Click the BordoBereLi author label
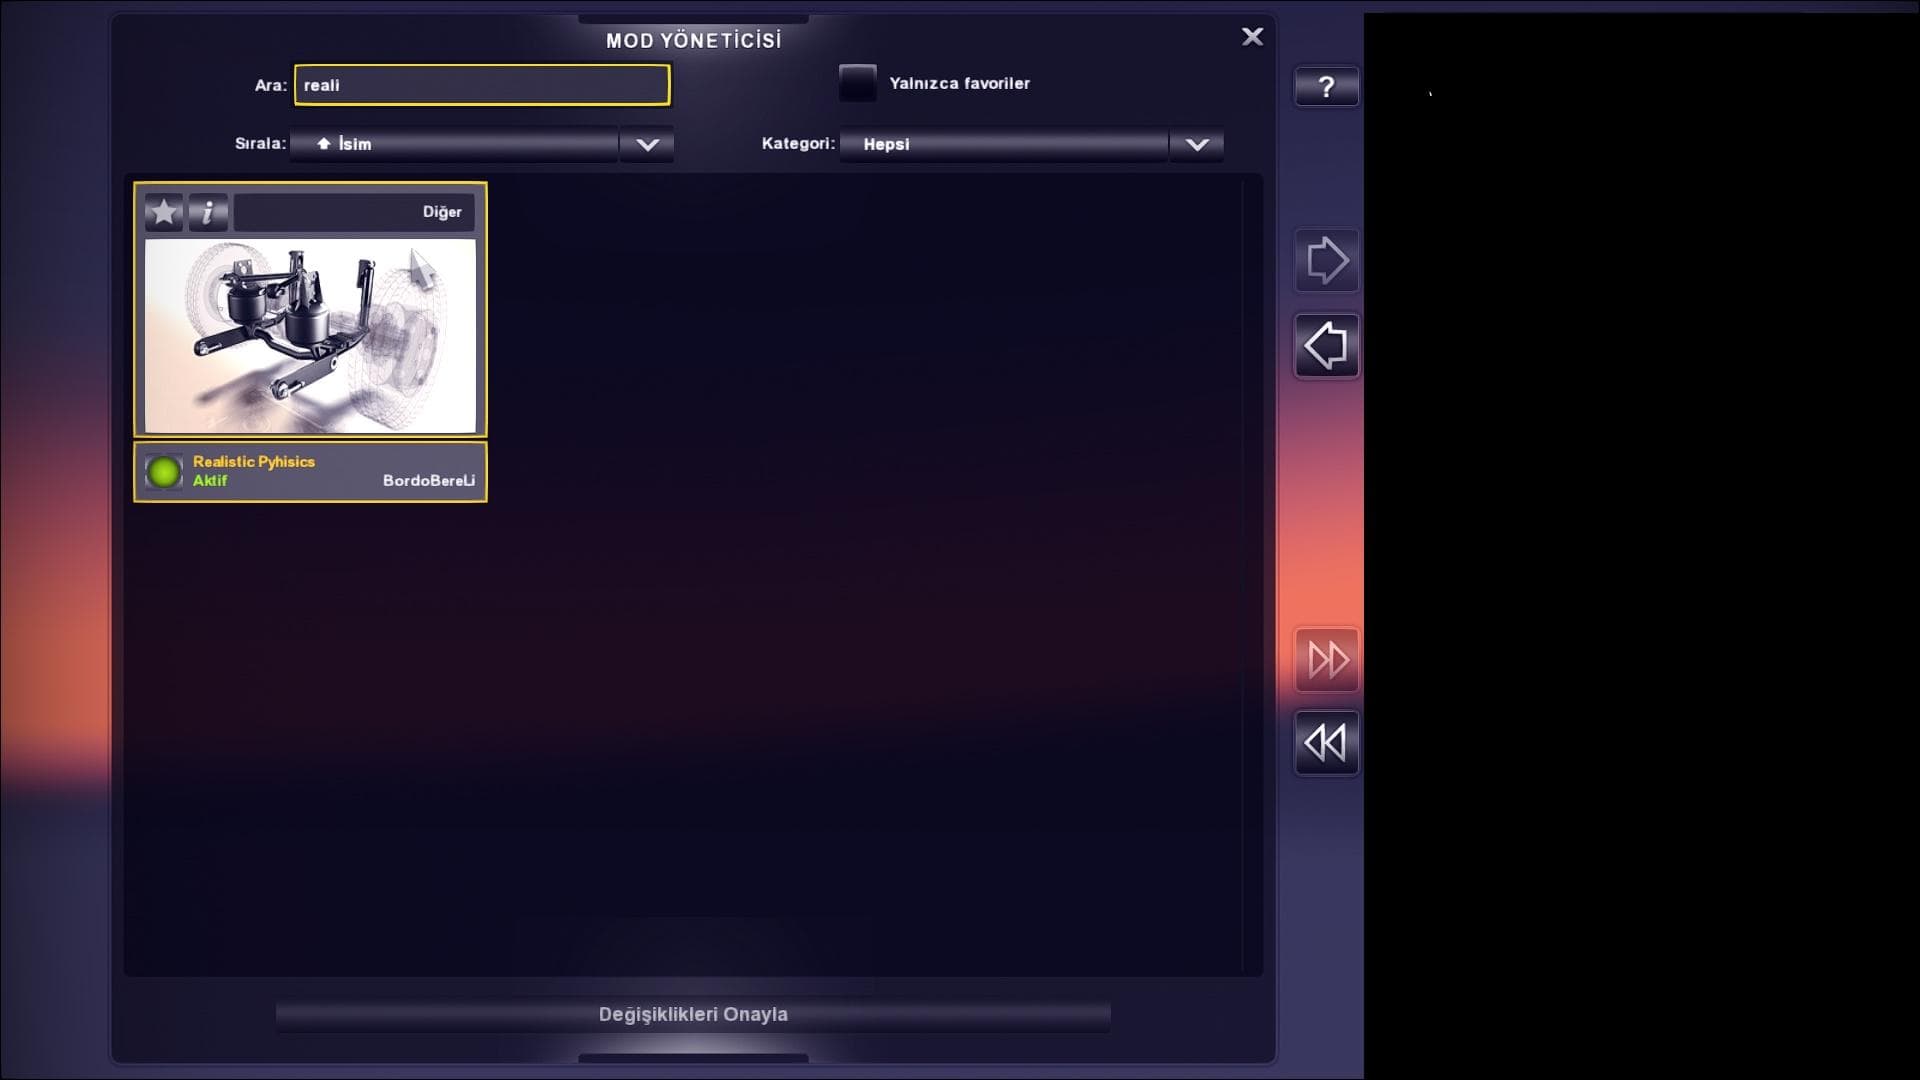 (x=429, y=481)
